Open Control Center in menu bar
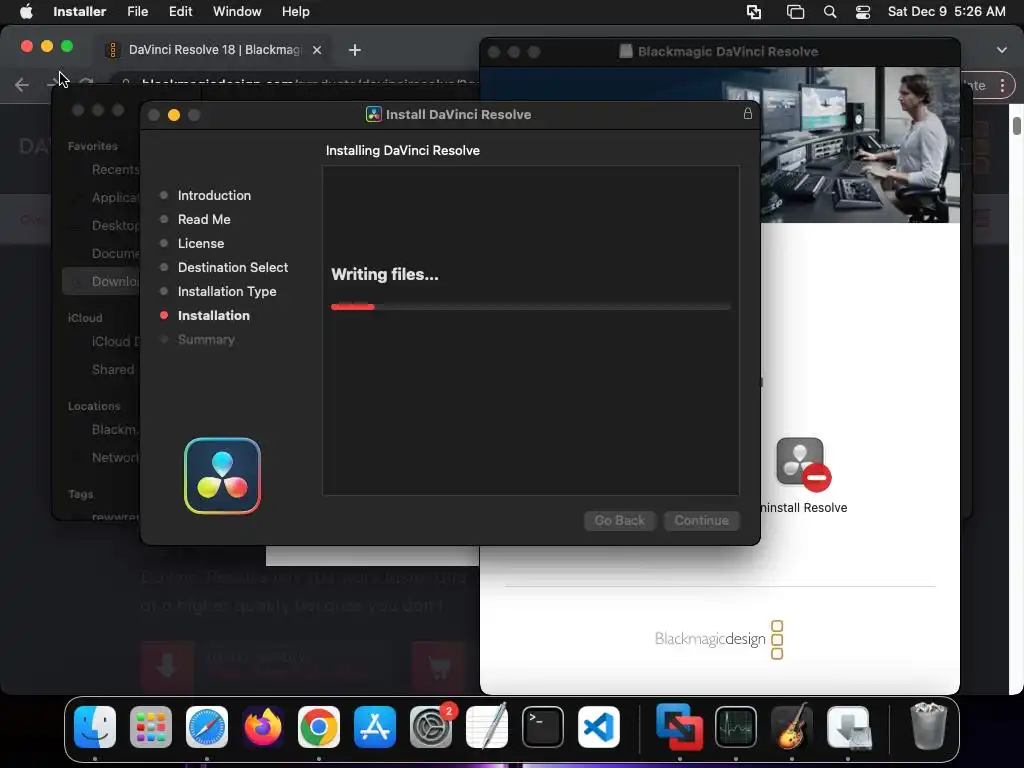The width and height of the screenshot is (1024, 768). point(863,12)
